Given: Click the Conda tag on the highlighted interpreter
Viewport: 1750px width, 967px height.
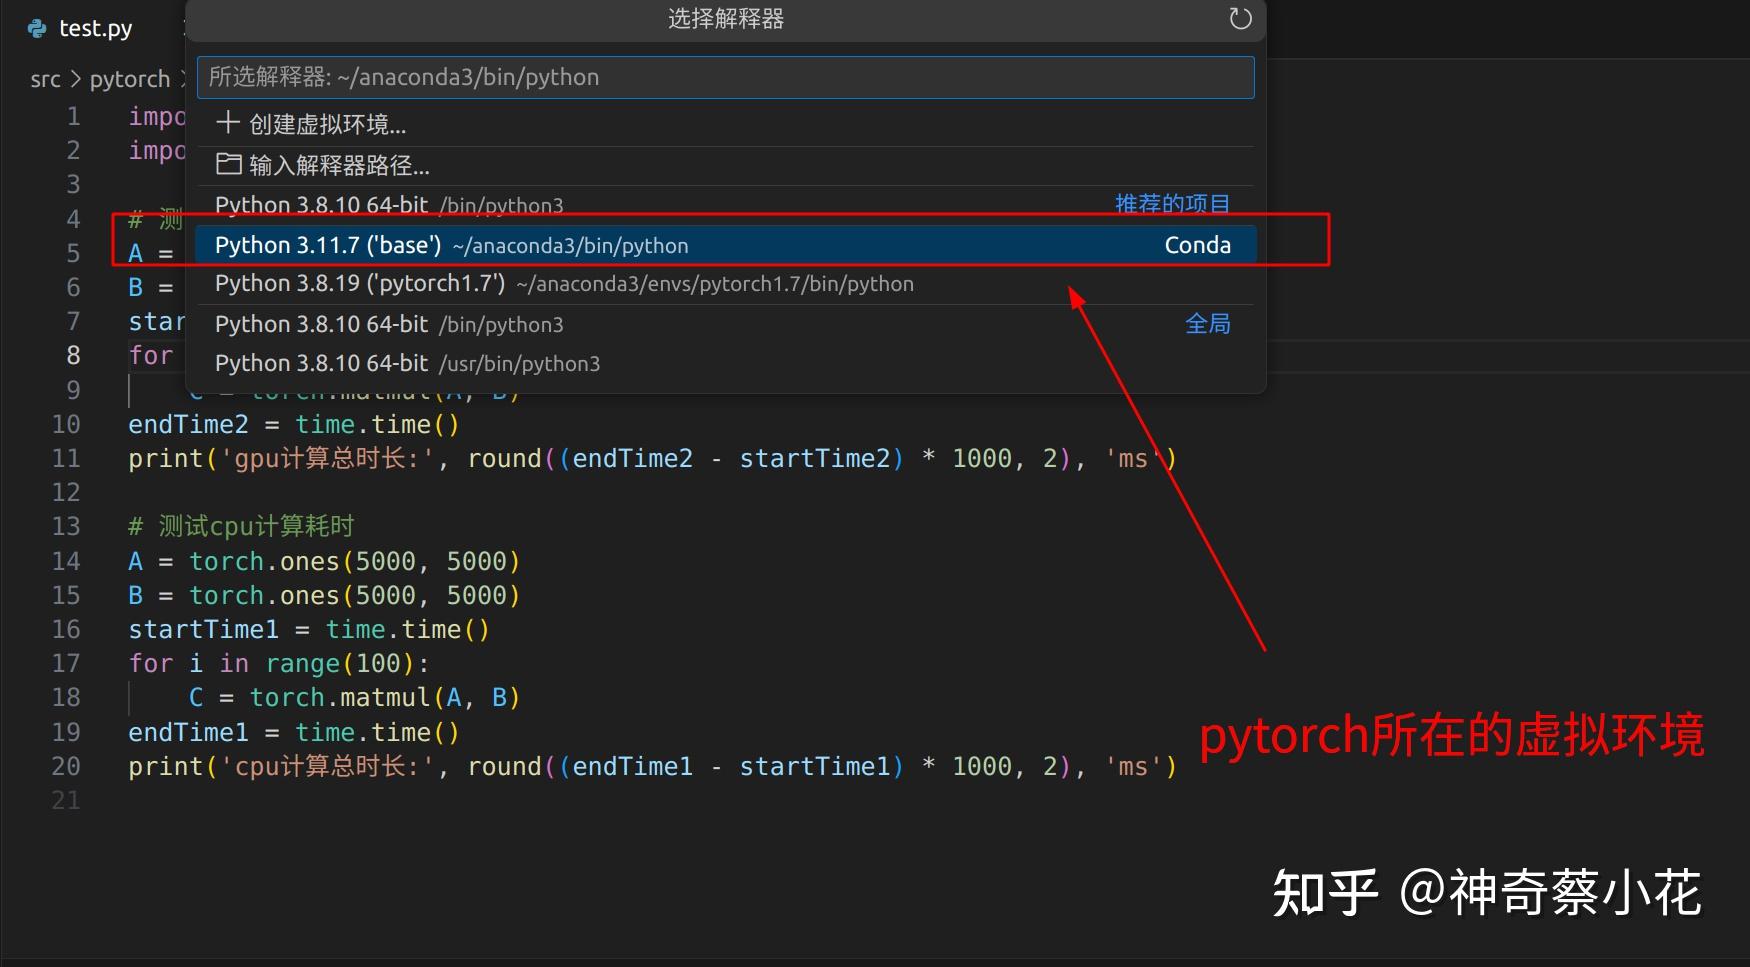Looking at the screenshot, I should click(1197, 244).
